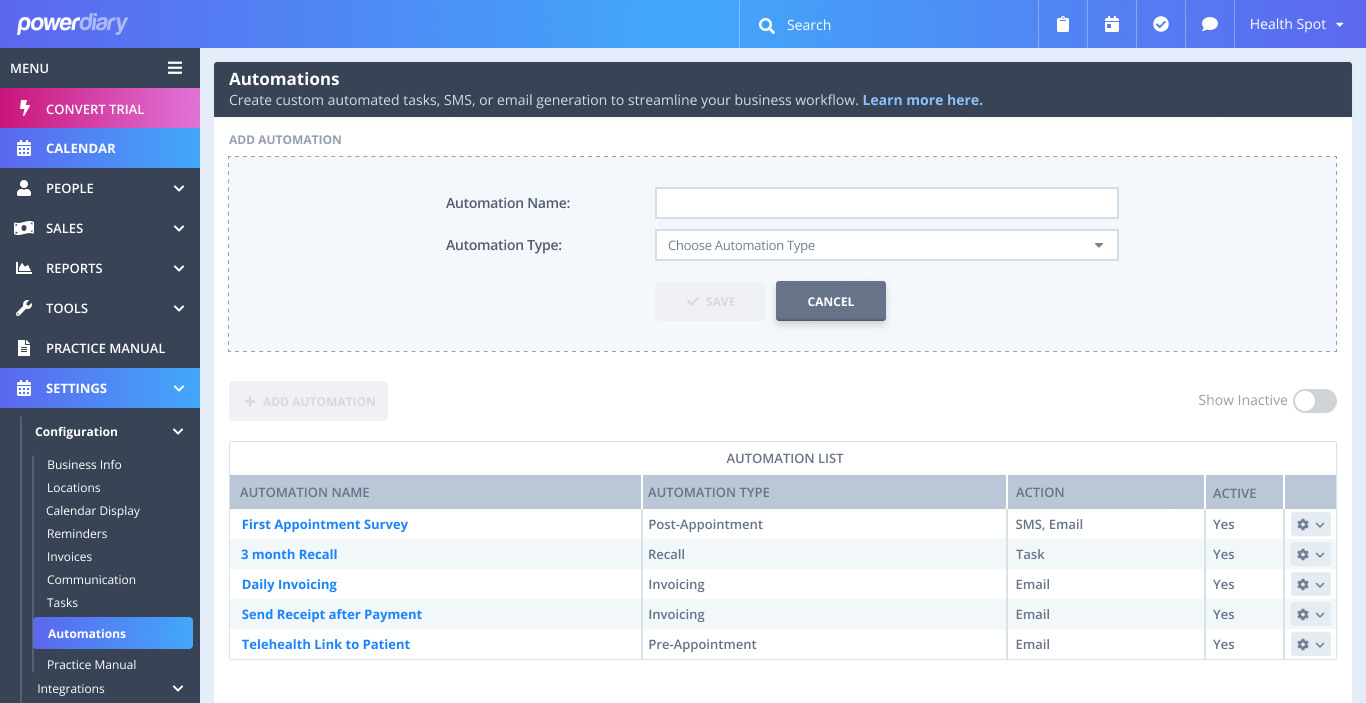Expand the Integrations section chevron

(x=178, y=688)
